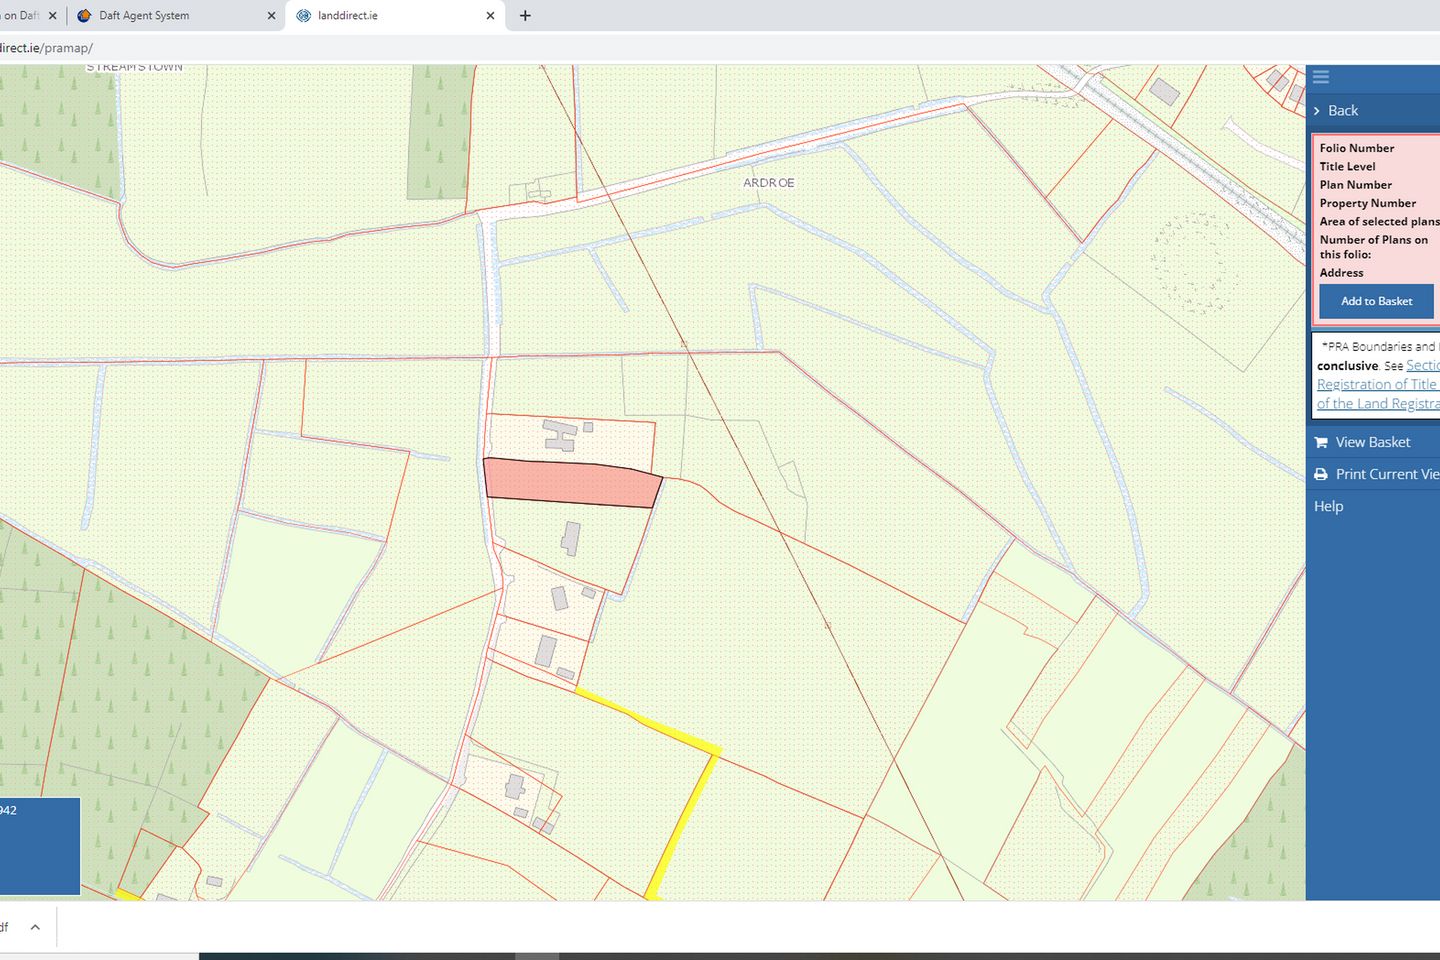Click the Print Current View printer icon

(1321, 473)
